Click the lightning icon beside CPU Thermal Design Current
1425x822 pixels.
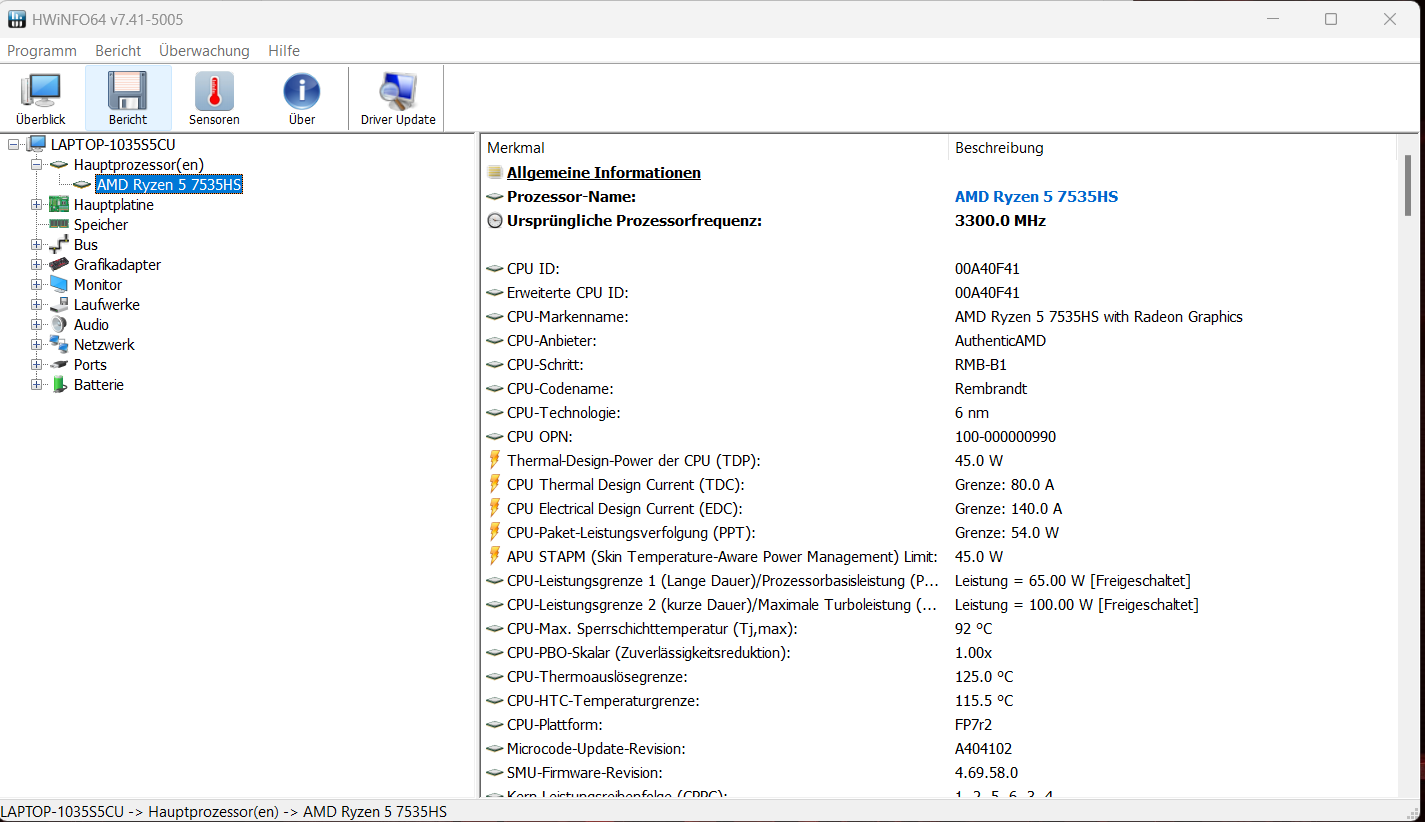[494, 484]
